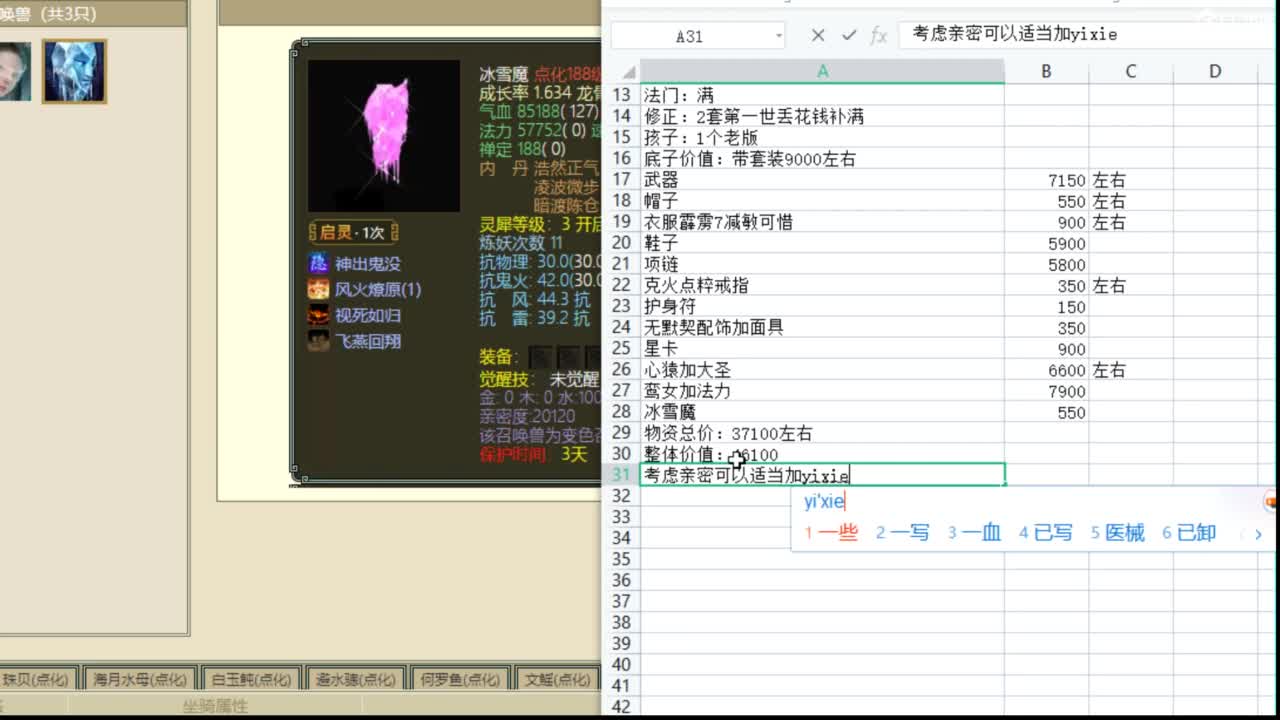Select row 13 header

pyautogui.click(x=622, y=95)
